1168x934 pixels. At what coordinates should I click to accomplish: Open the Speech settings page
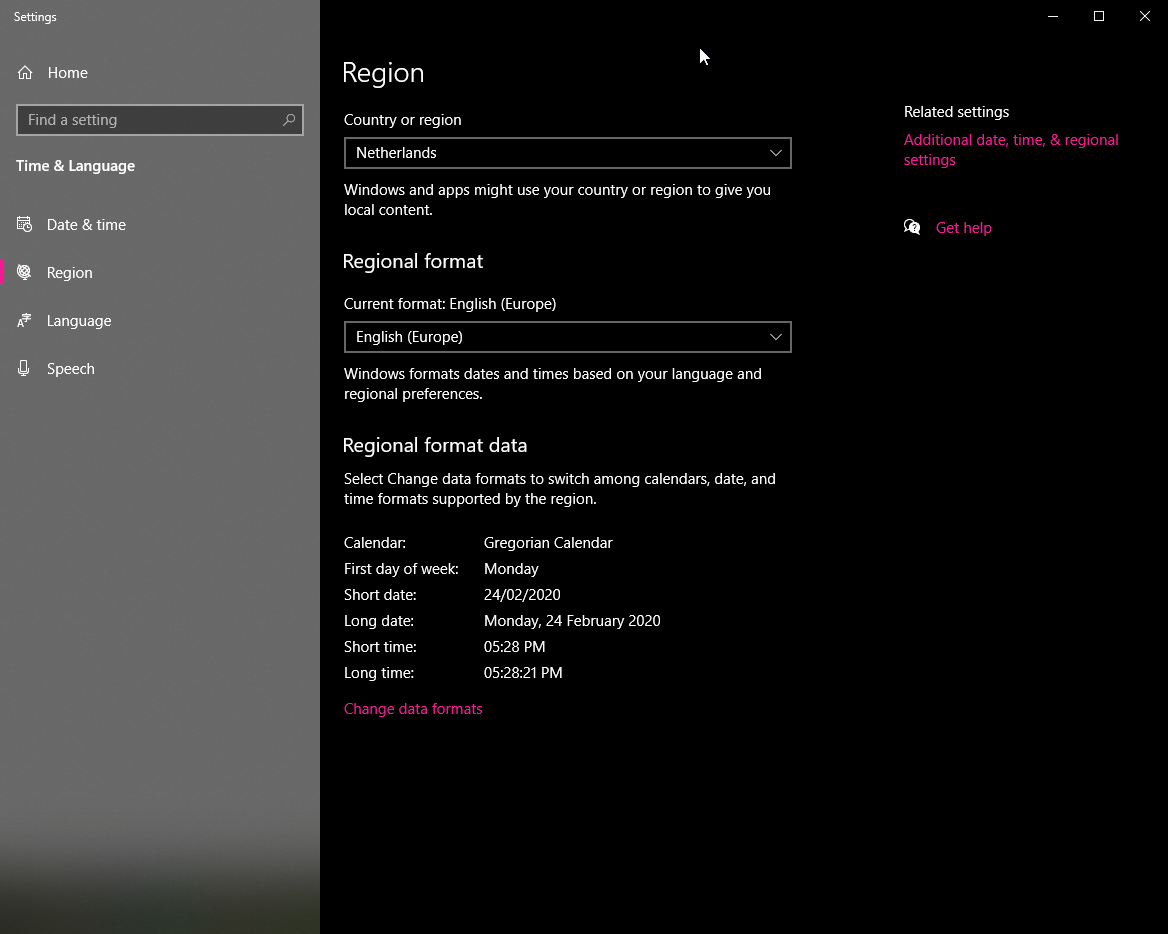click(160, 368)
